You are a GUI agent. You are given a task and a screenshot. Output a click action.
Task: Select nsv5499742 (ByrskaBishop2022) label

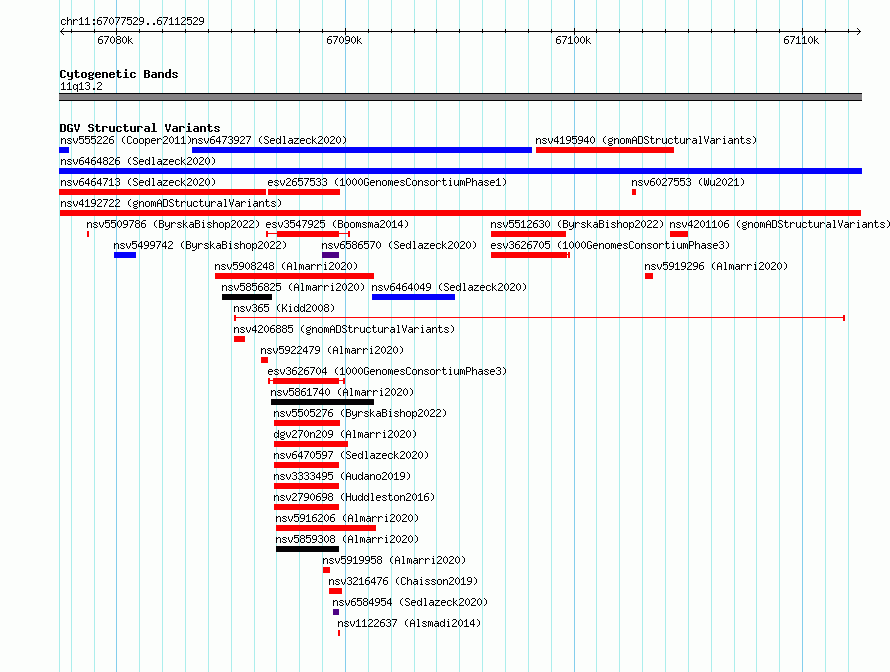pyautogui.click(x=200, y=245)
